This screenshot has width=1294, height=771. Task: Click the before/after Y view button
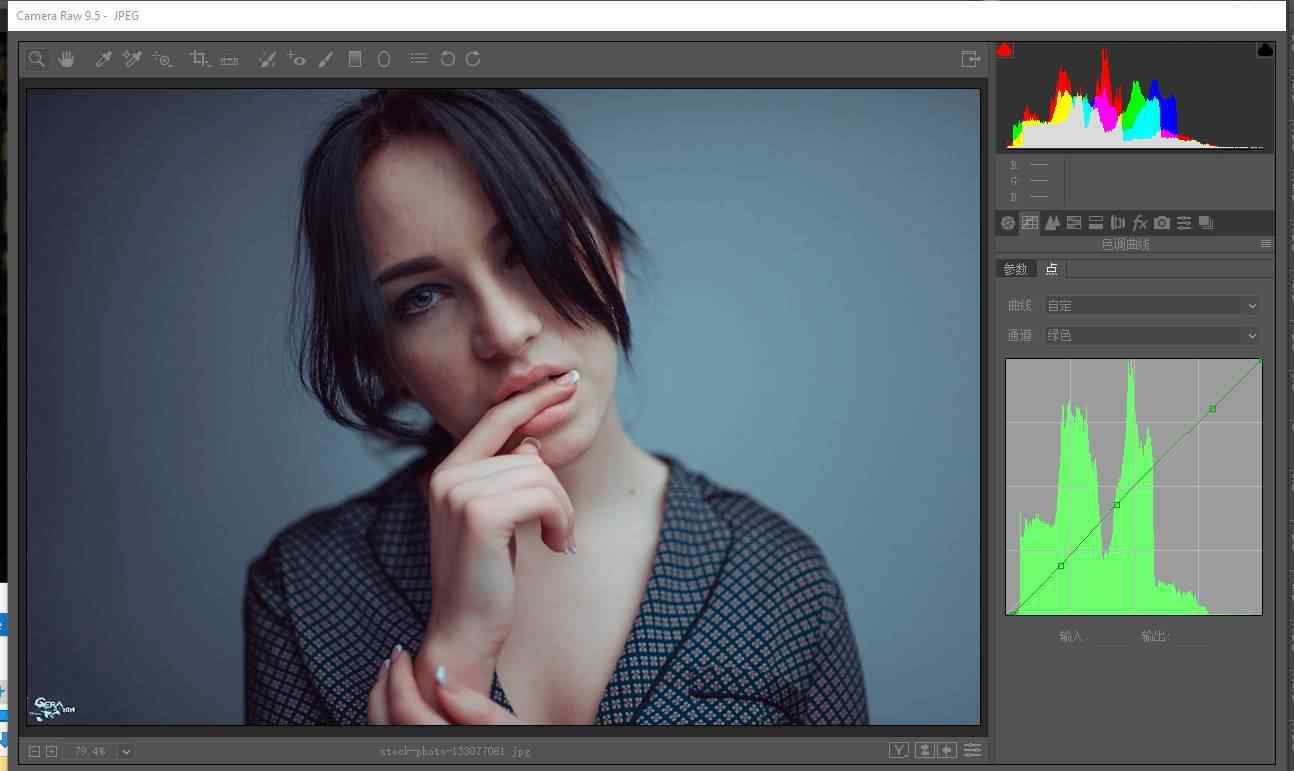coord(899,751)
